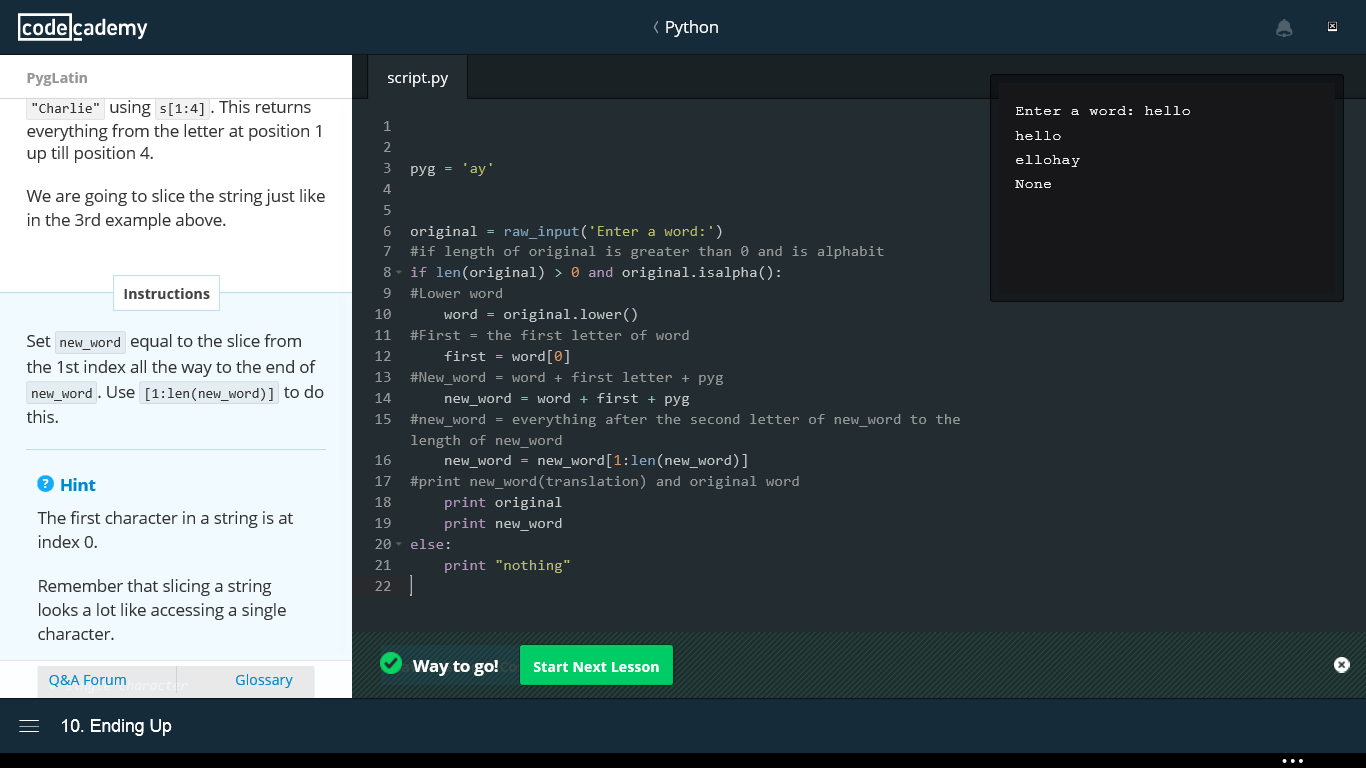Click the green checkmark next to Way to go!
Image resolution: width=1366 pixels, height=768 pixels.
[390, 663]
